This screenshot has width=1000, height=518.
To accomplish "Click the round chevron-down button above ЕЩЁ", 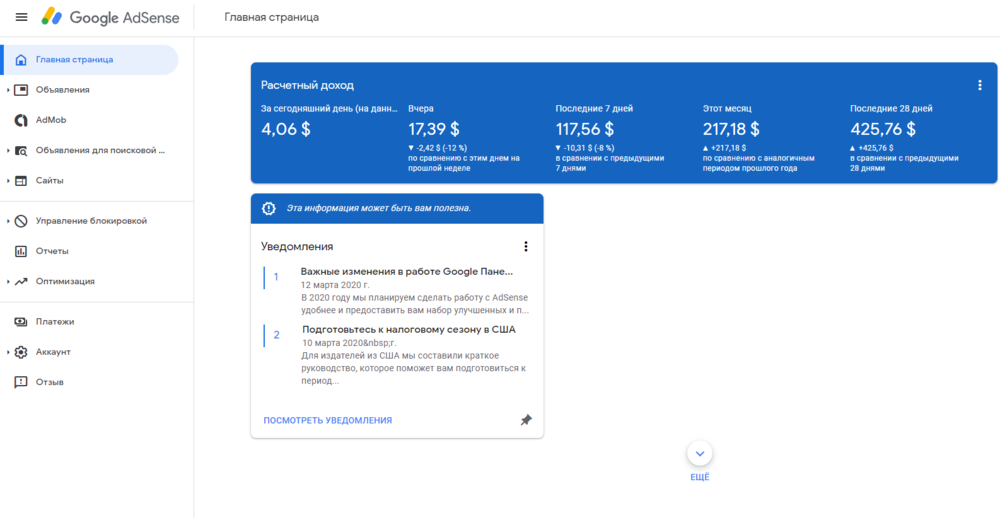I will click(x=700, y=454).
